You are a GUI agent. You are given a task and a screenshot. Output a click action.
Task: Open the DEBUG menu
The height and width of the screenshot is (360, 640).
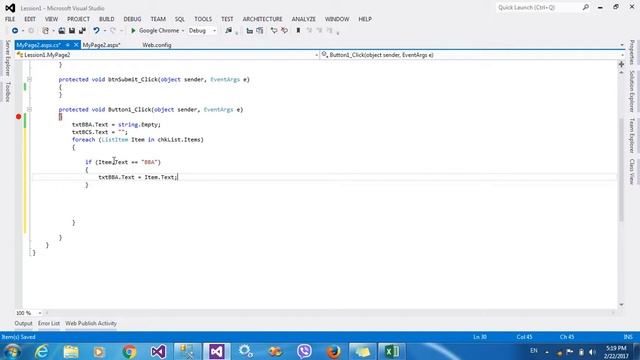(132, 19)
